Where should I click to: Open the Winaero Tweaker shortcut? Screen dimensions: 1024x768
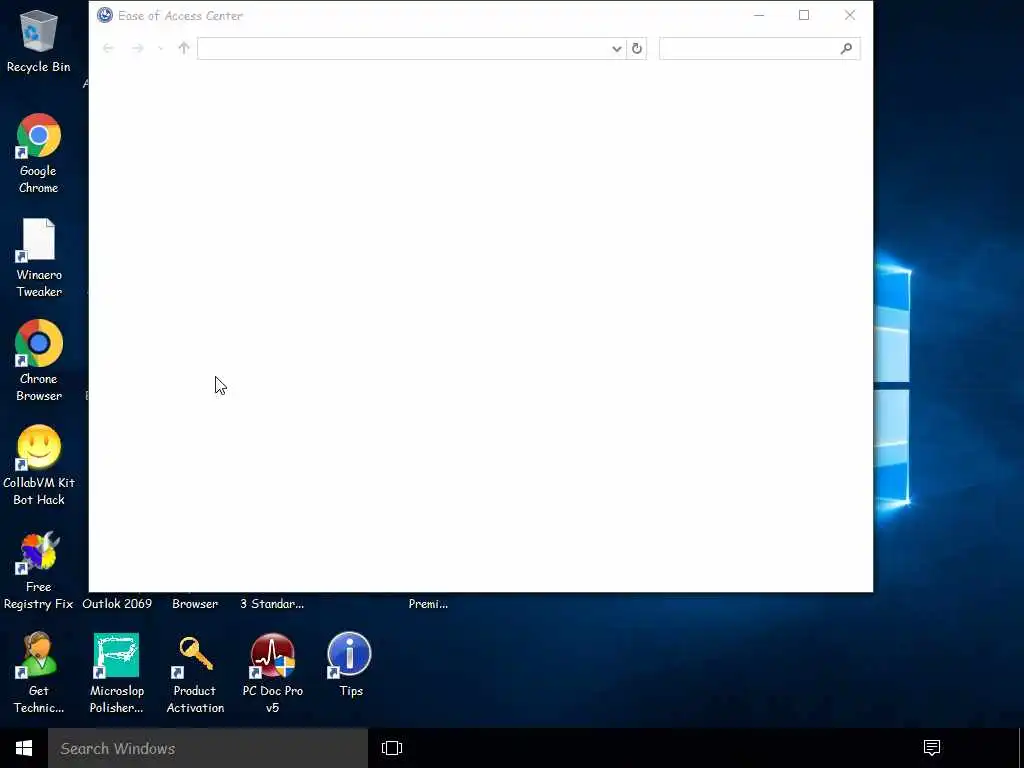click(39, 258)
